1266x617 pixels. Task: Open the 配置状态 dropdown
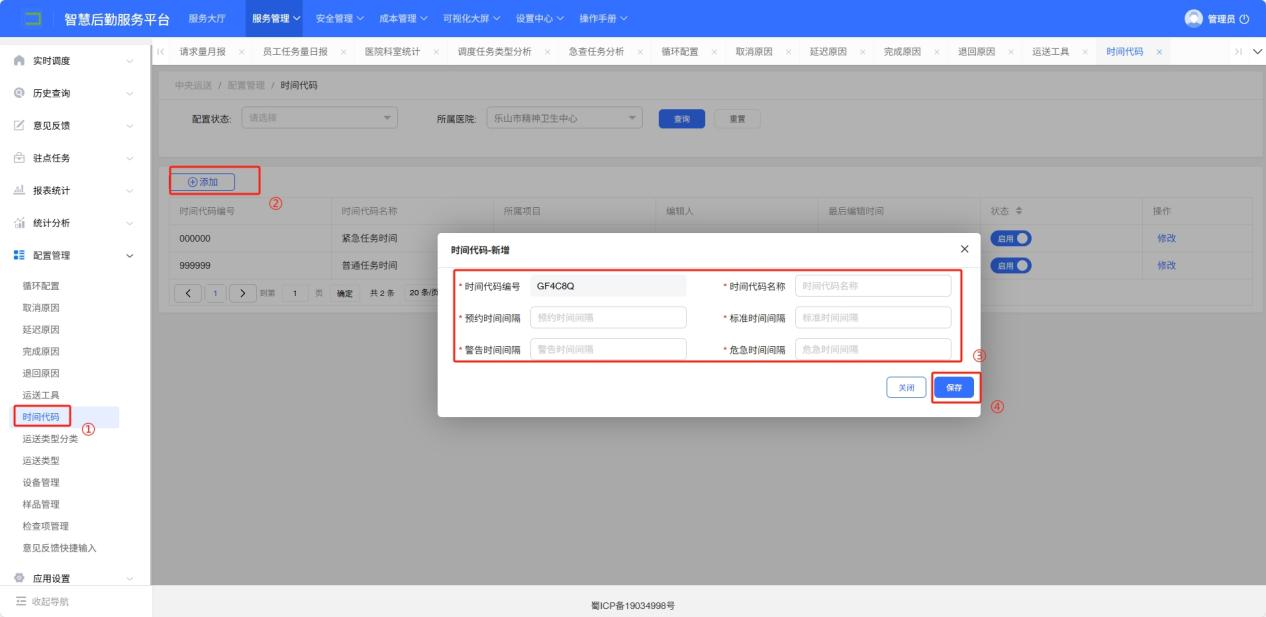tap(320, 118)
